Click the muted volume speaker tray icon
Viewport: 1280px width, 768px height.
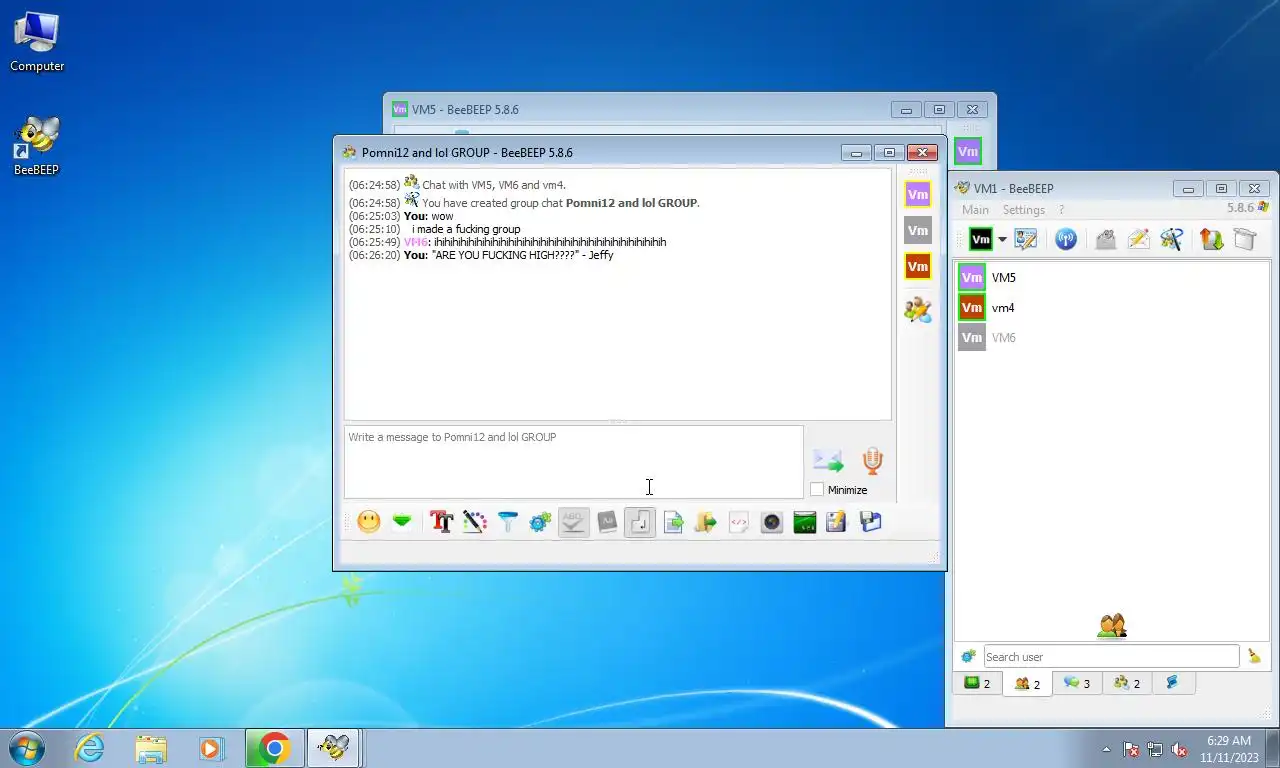tap(1178, 748)
